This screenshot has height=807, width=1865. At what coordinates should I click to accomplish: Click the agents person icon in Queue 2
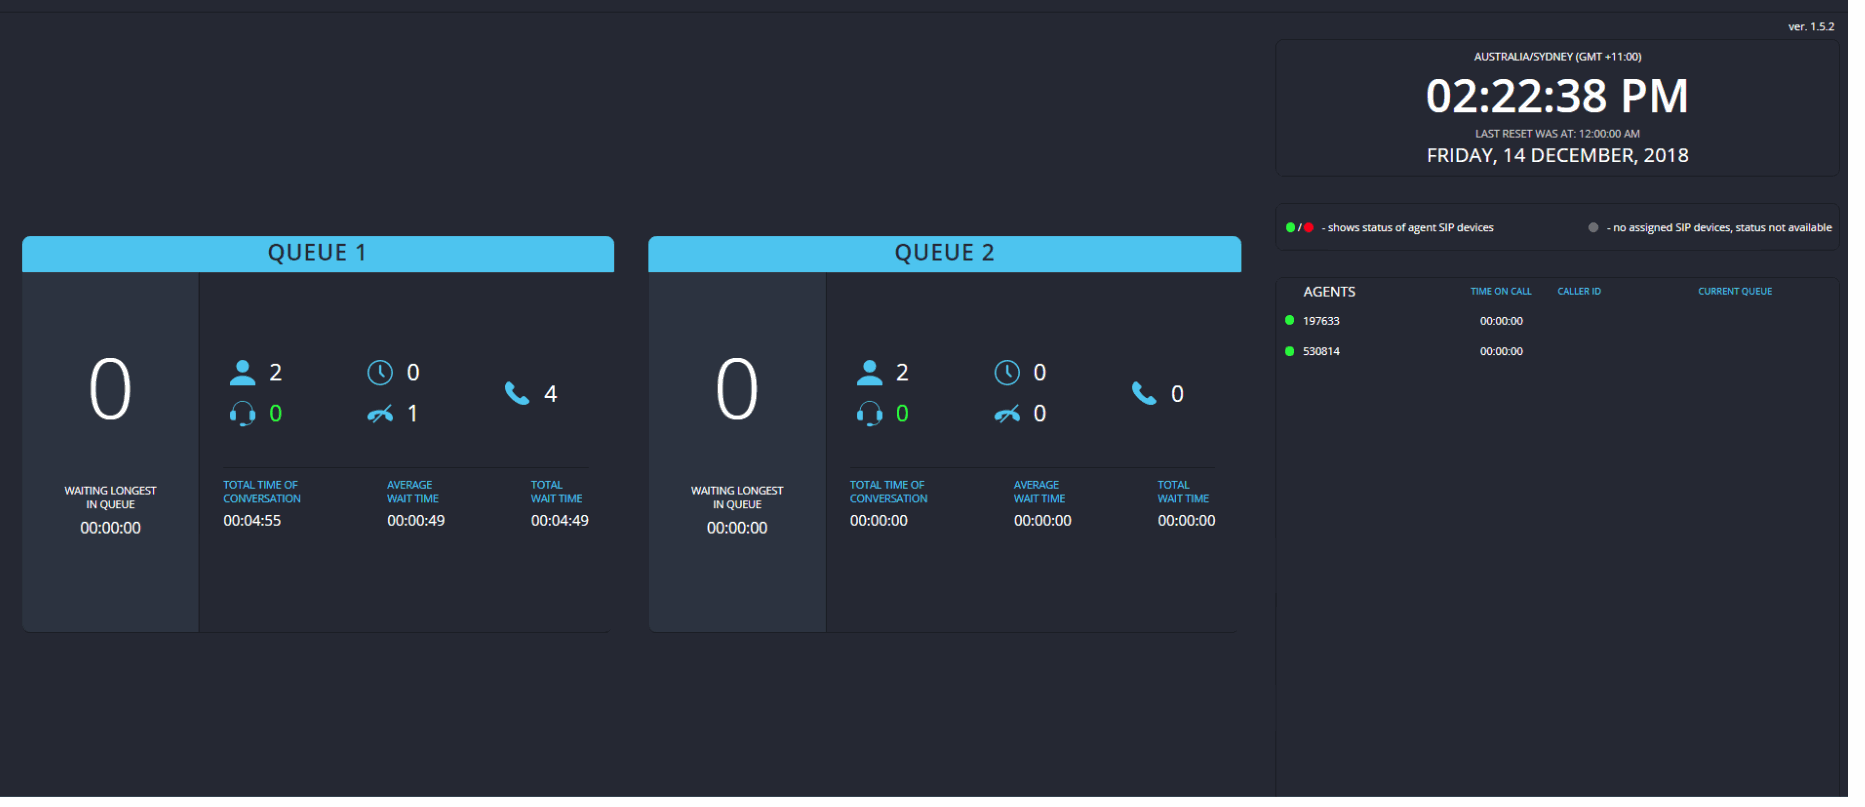click(870, 373)
